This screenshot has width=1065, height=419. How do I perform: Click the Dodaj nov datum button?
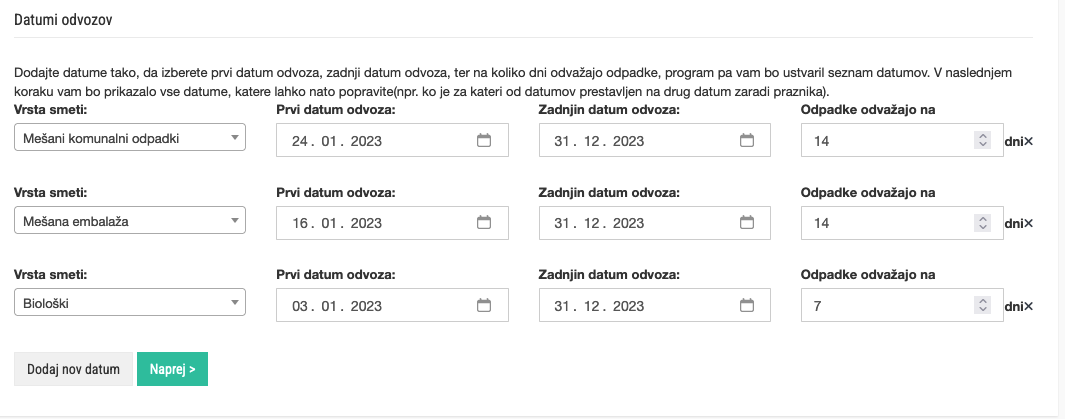(73, 370)
